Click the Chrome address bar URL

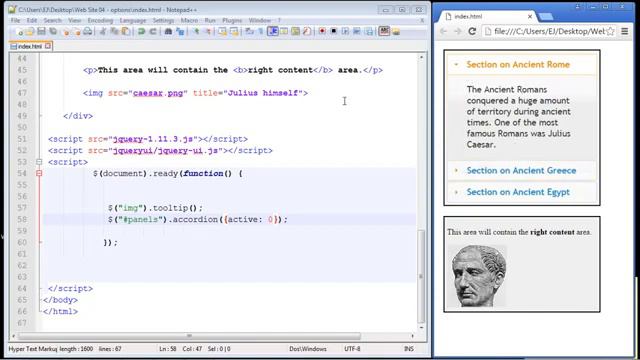pos(549,31)
